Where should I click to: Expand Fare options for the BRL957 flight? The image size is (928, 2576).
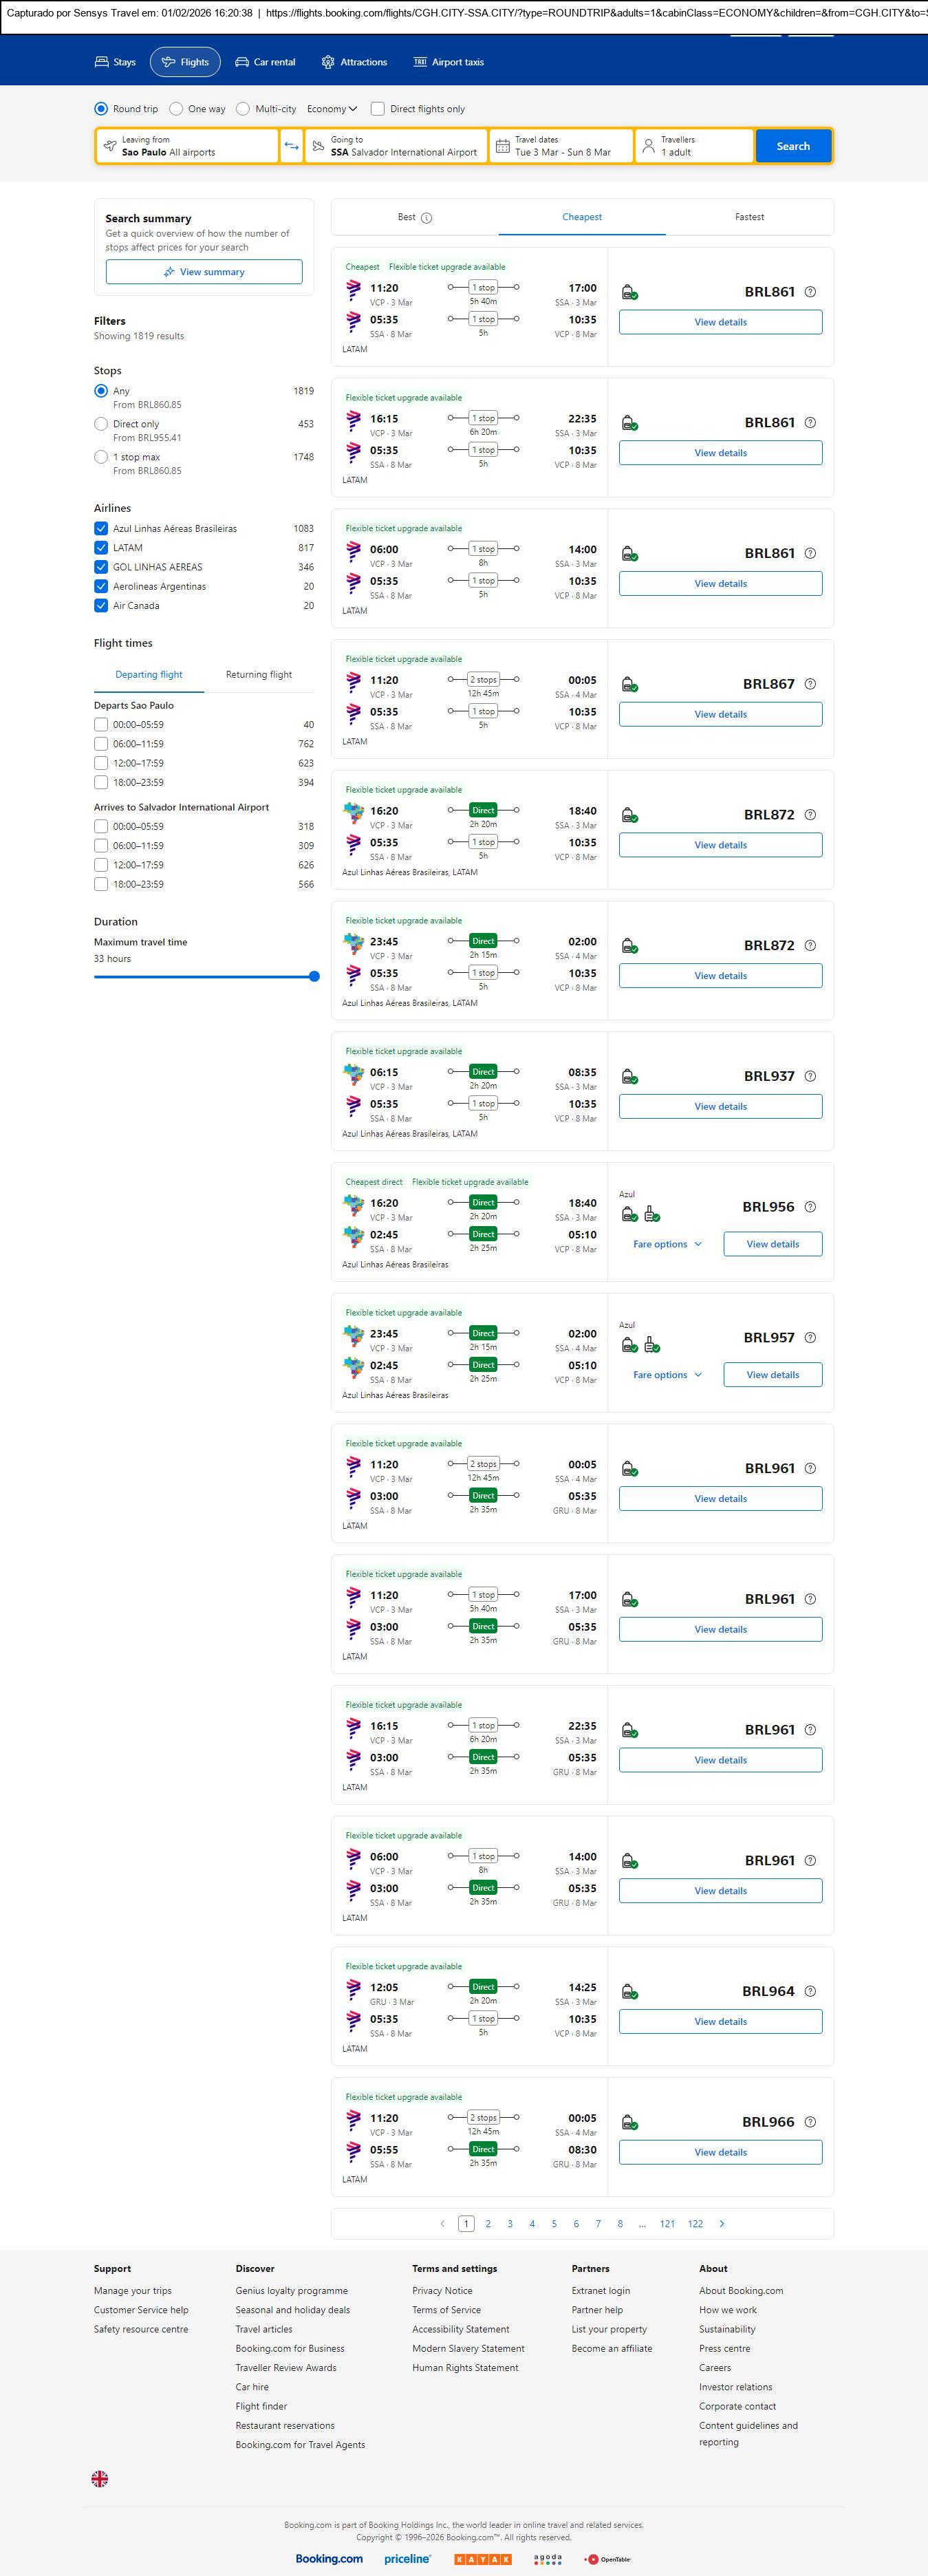(x=667, y=1375)
